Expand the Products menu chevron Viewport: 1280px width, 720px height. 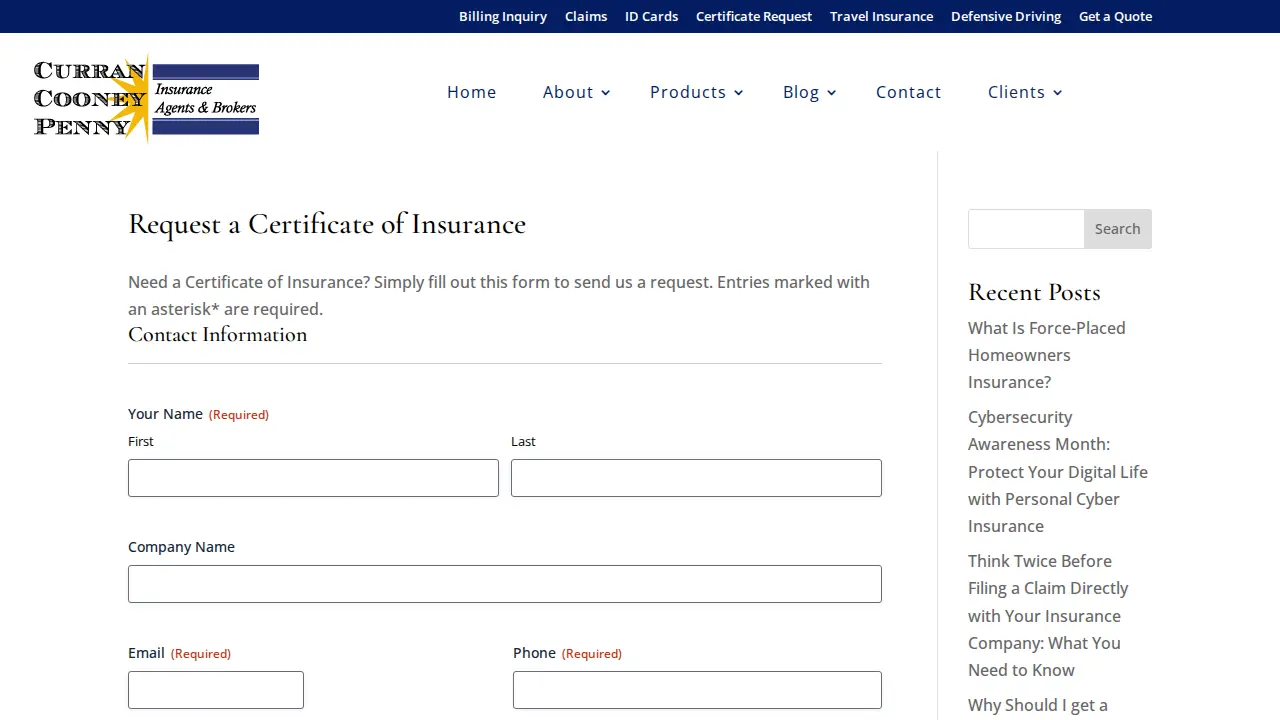[739, 93]
